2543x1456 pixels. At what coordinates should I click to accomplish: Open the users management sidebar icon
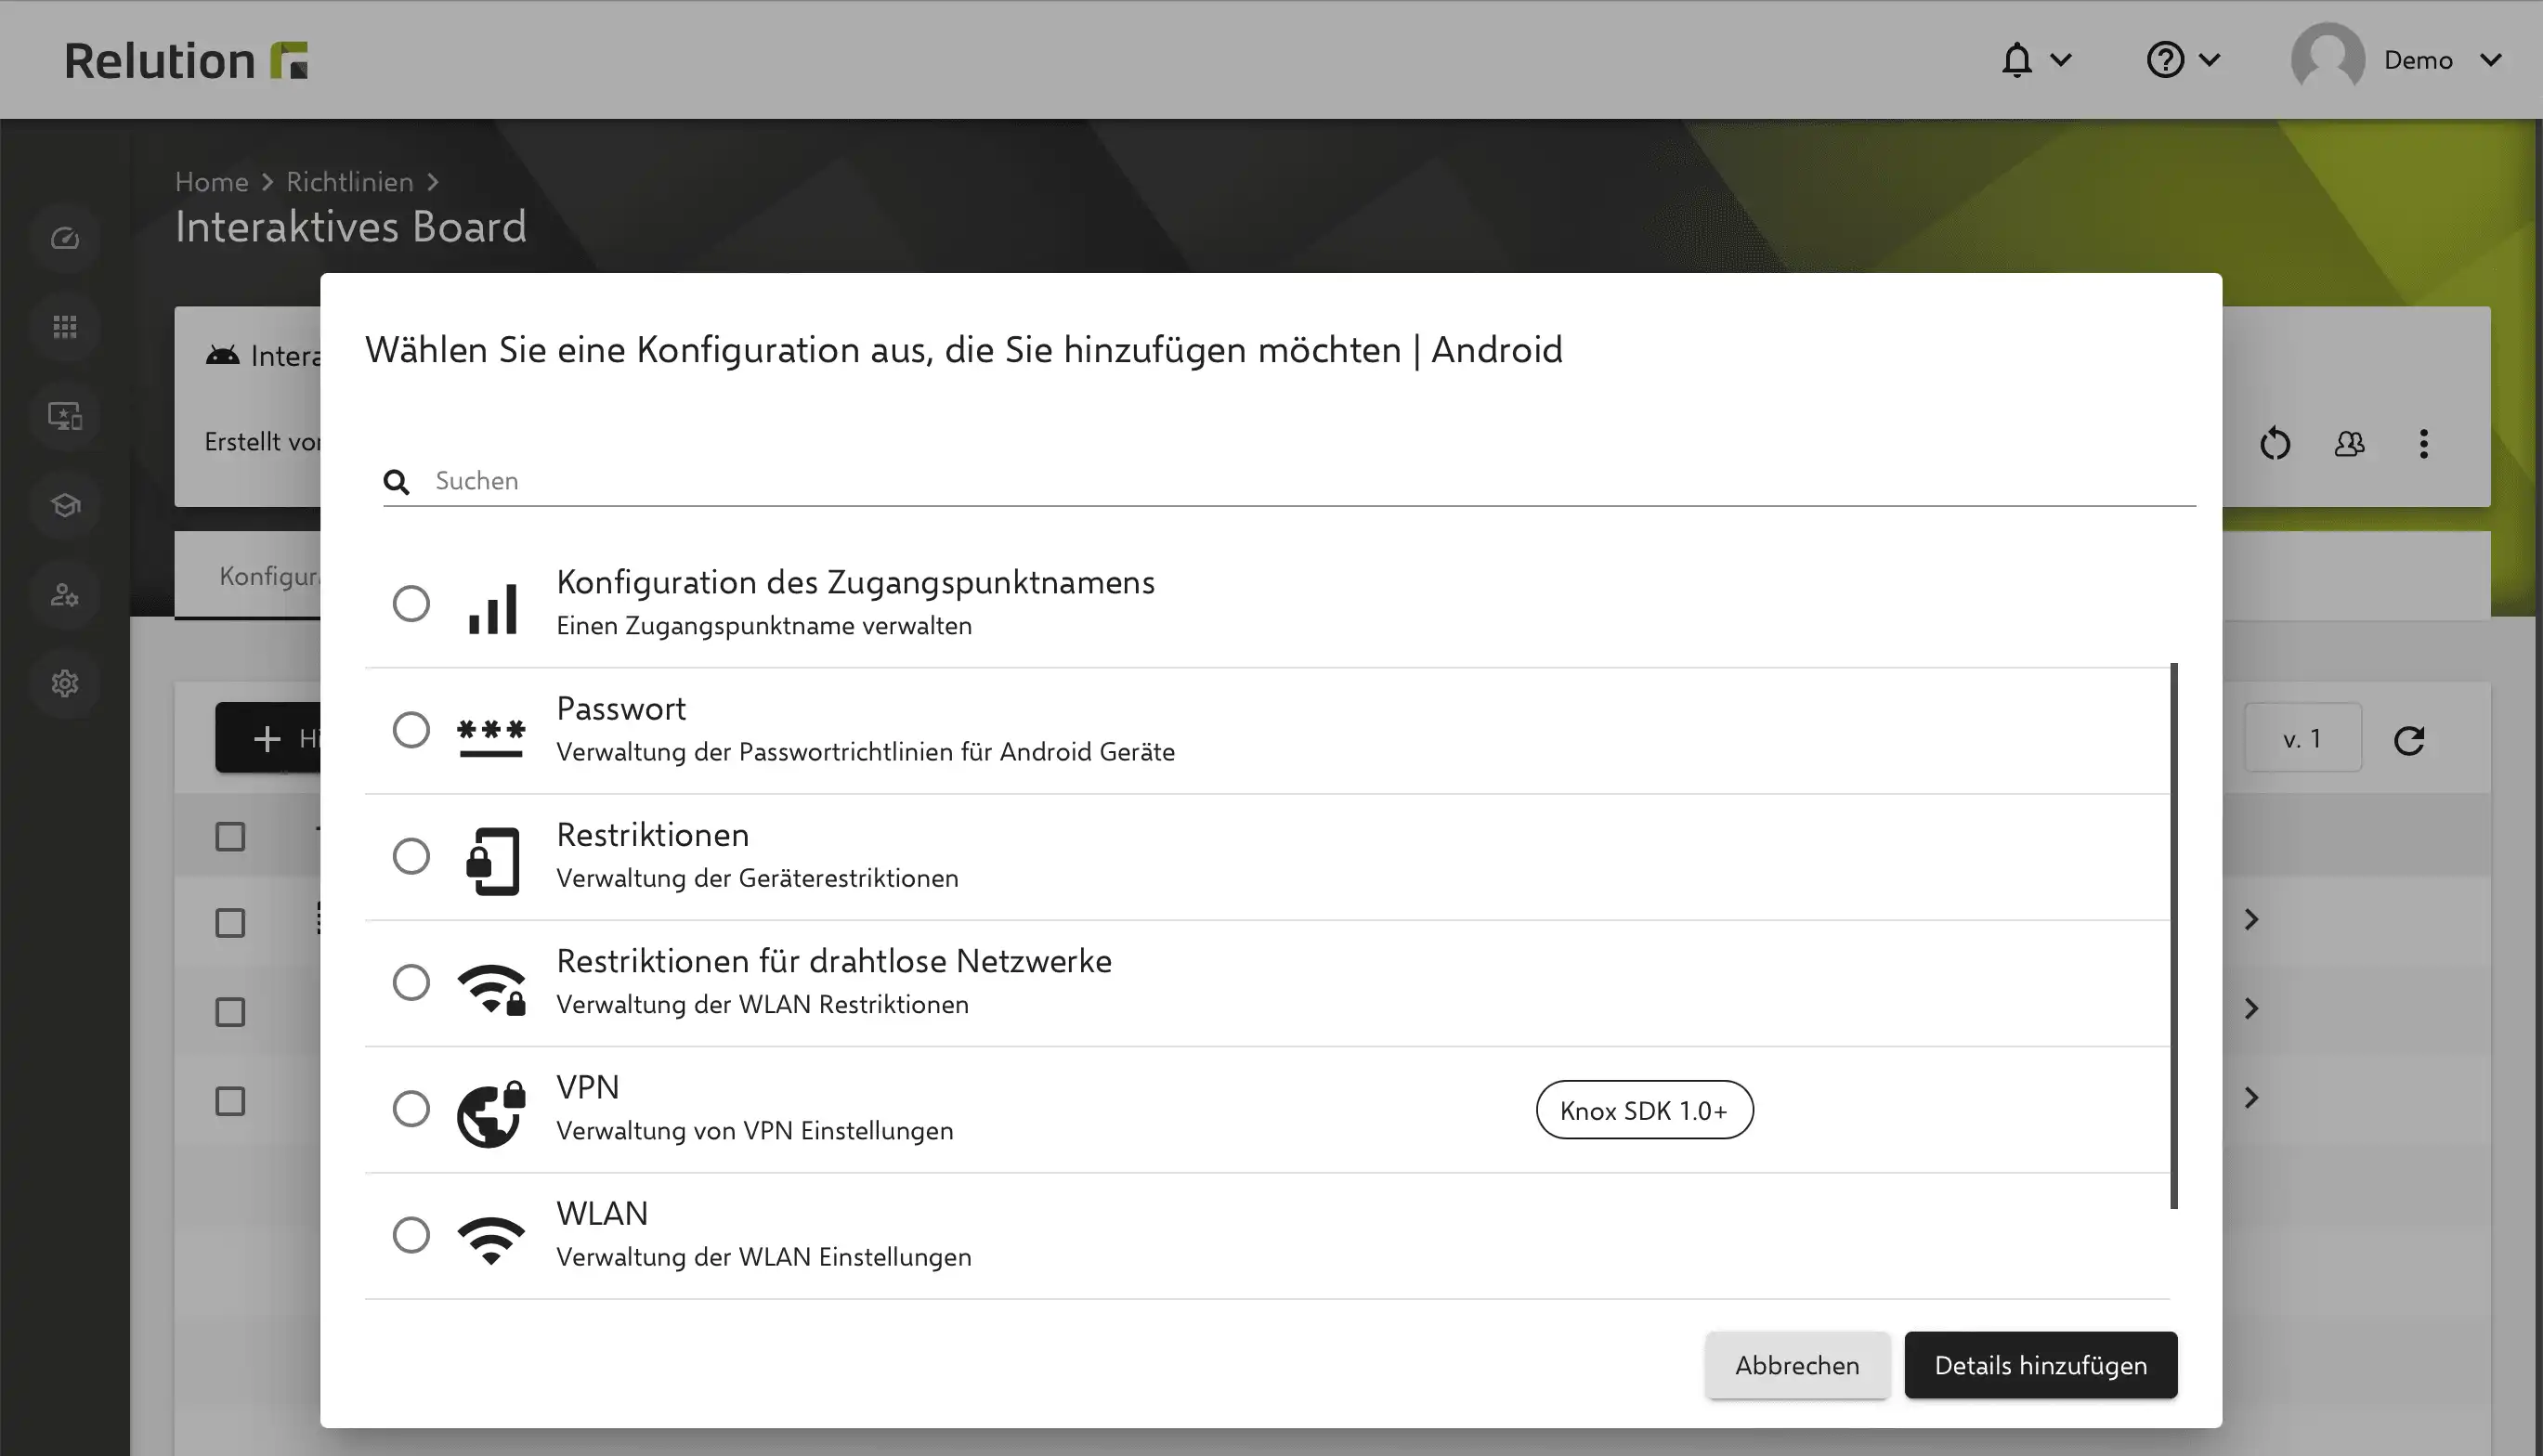click(x=65, y=595)
